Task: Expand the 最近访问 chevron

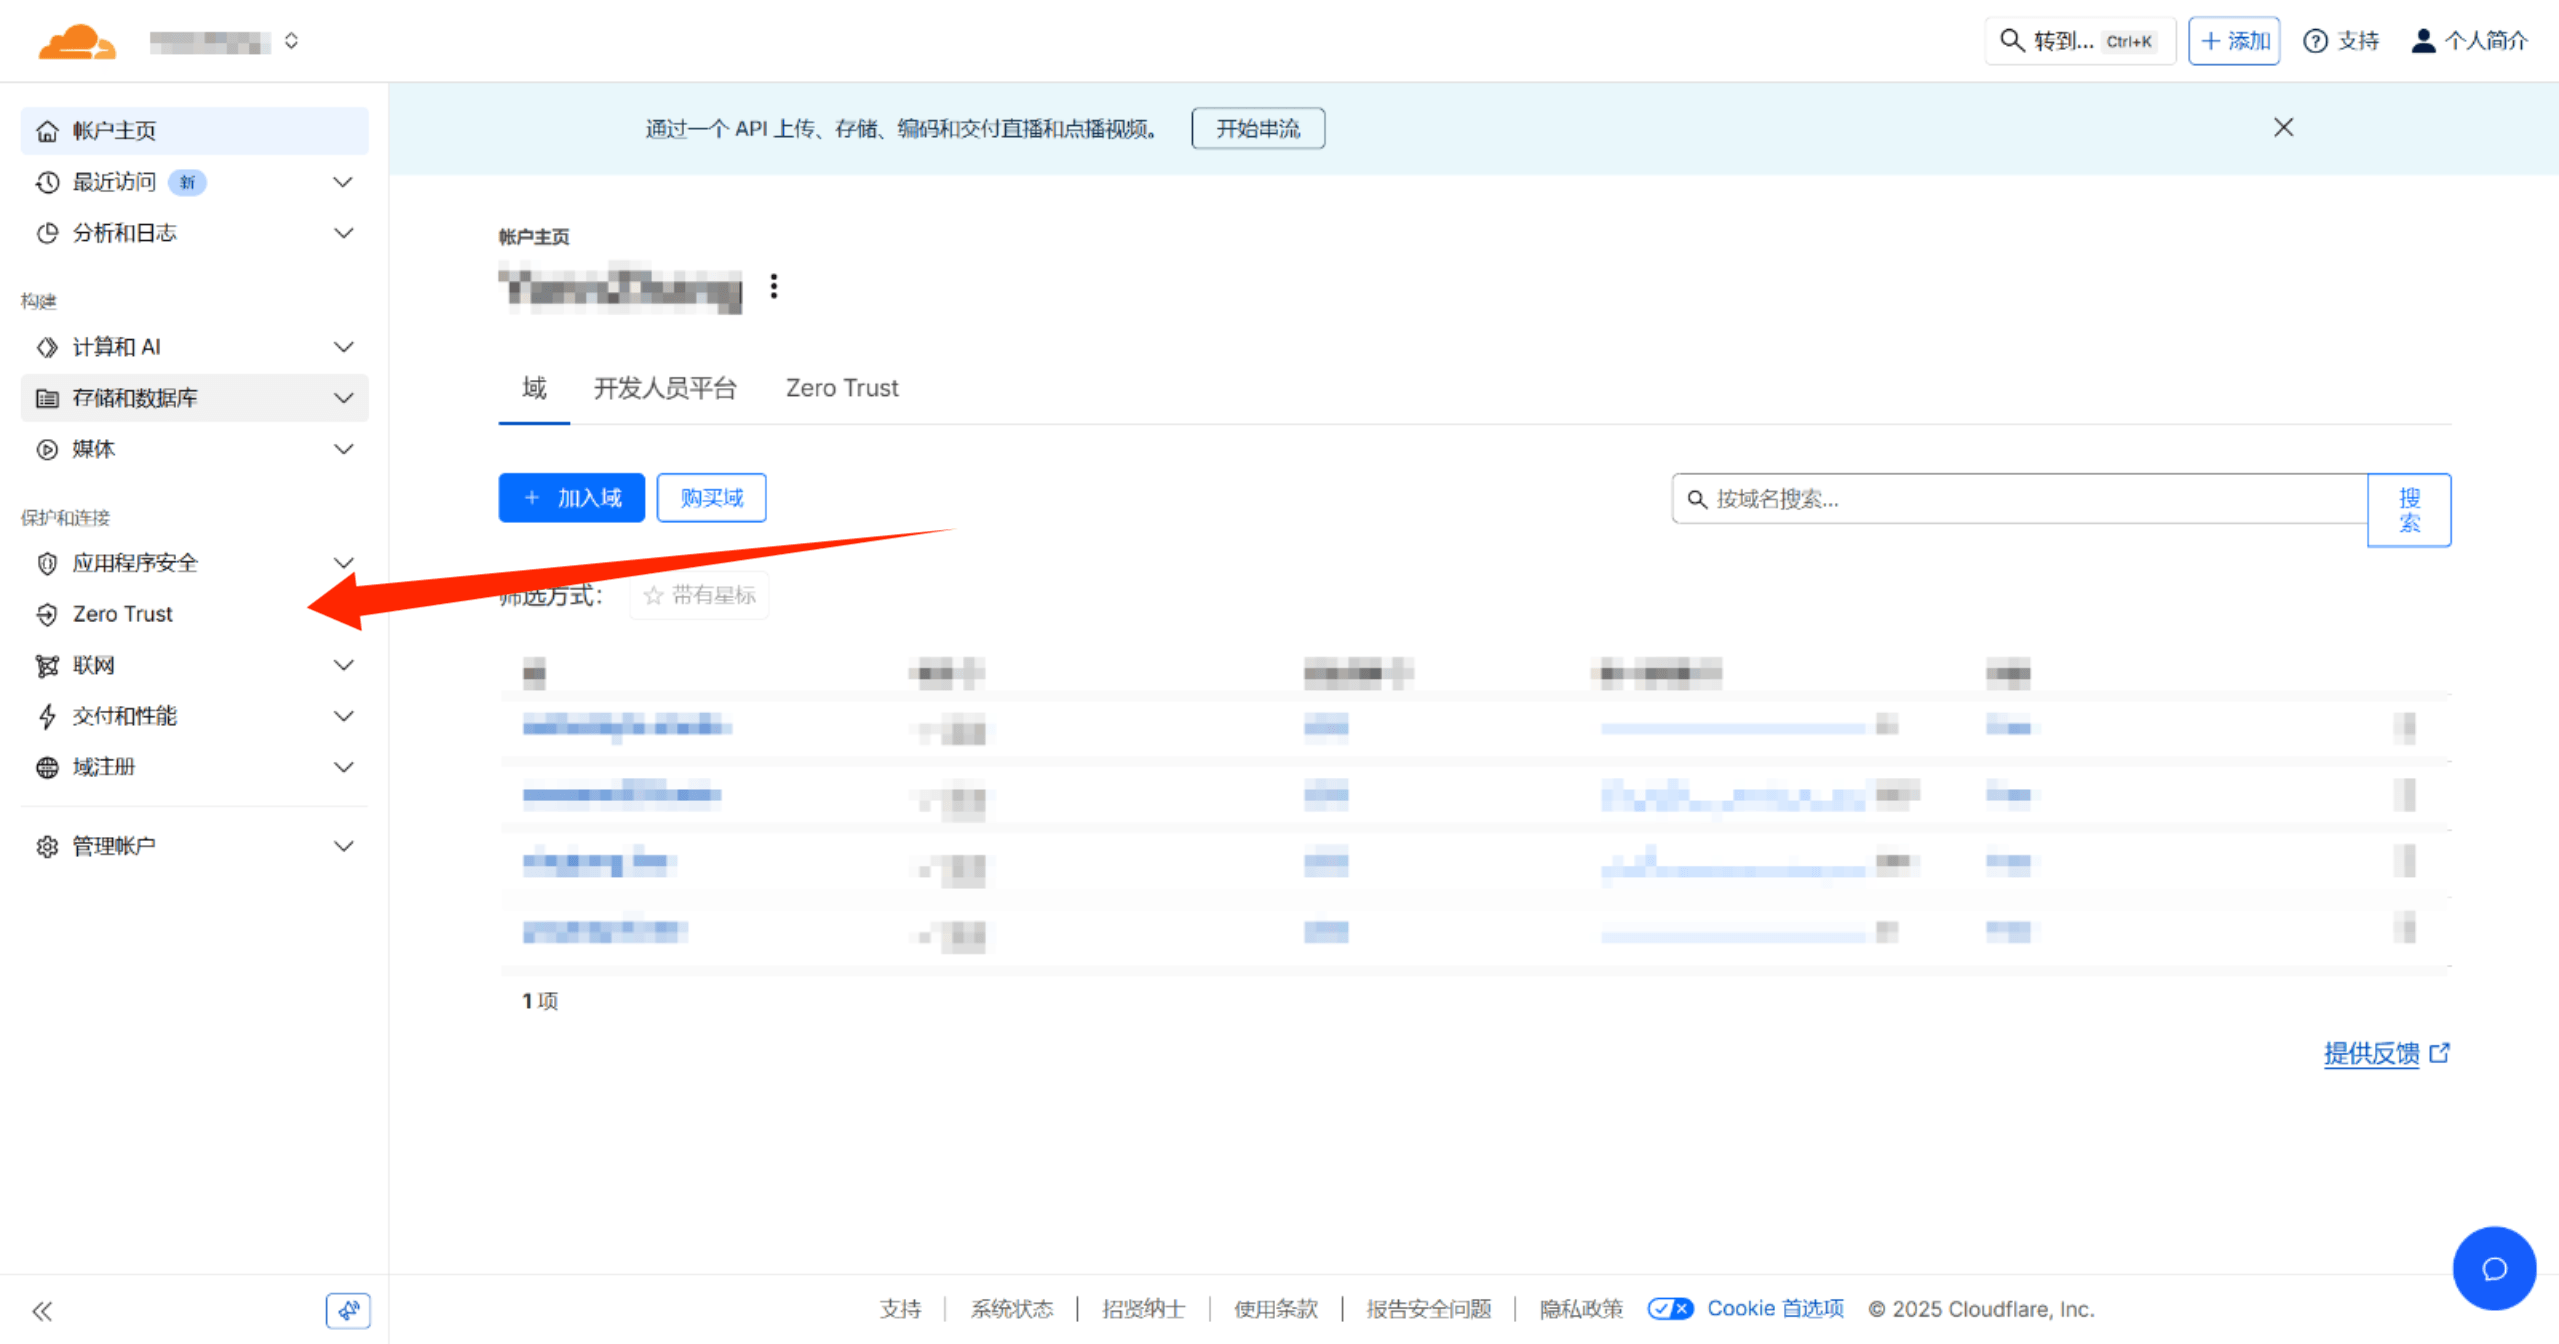Action: (343, 182)
